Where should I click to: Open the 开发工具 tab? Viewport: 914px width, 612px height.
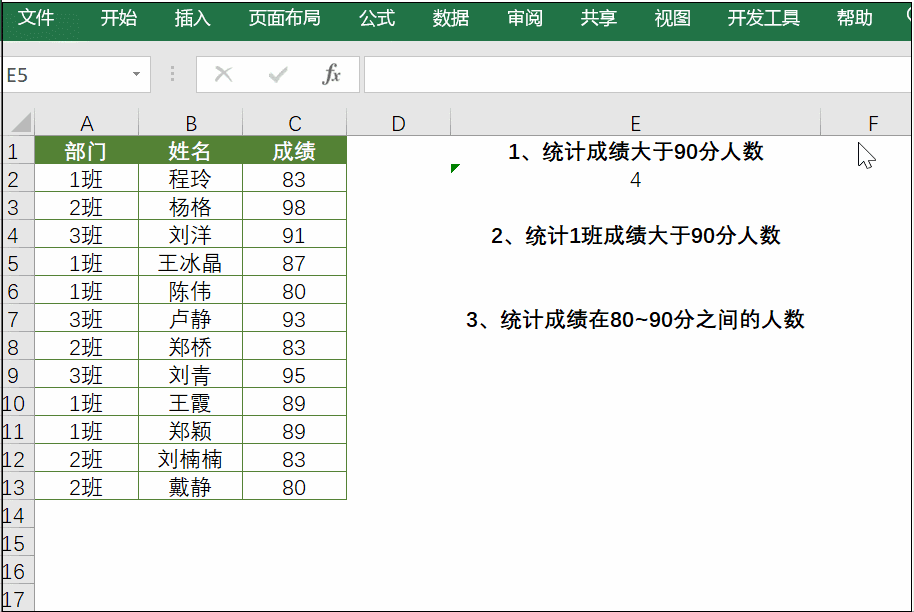tap(764, 18)
